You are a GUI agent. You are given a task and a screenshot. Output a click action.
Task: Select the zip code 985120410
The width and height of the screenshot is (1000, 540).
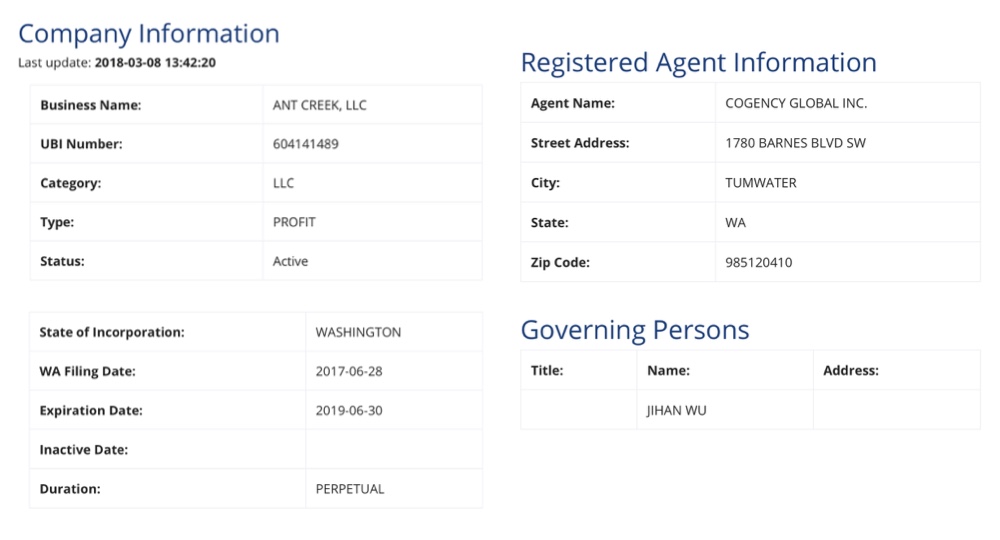click(758, 263)
